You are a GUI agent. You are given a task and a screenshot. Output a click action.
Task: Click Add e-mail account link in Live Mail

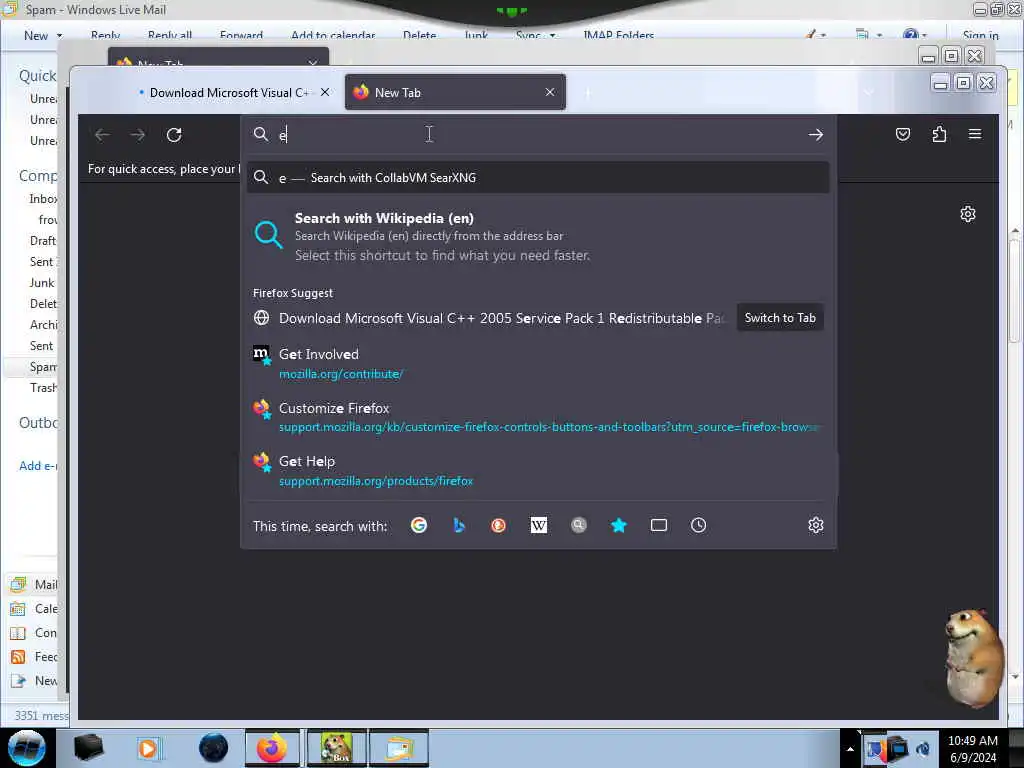[x=38, y=466]
